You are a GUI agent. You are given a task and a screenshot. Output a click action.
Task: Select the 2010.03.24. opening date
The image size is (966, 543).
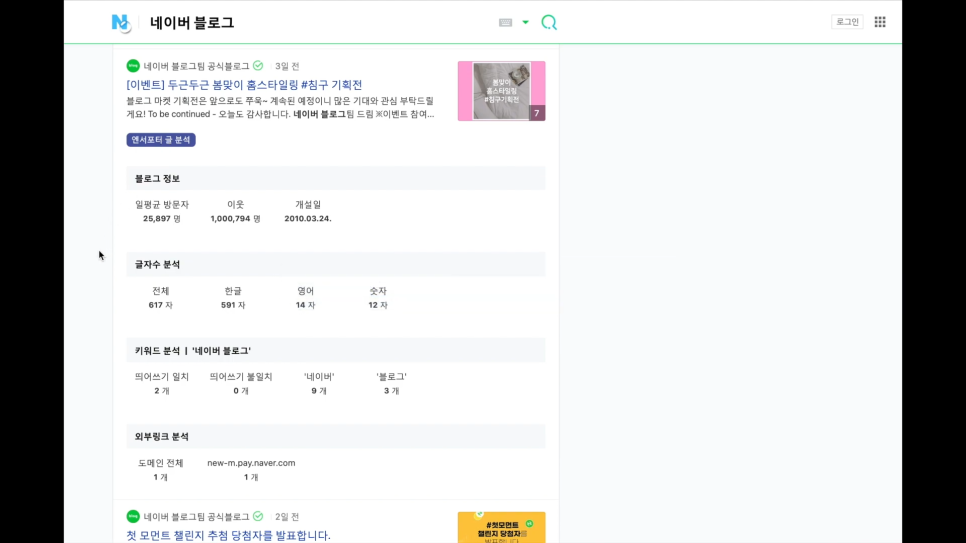coord(308,219)
